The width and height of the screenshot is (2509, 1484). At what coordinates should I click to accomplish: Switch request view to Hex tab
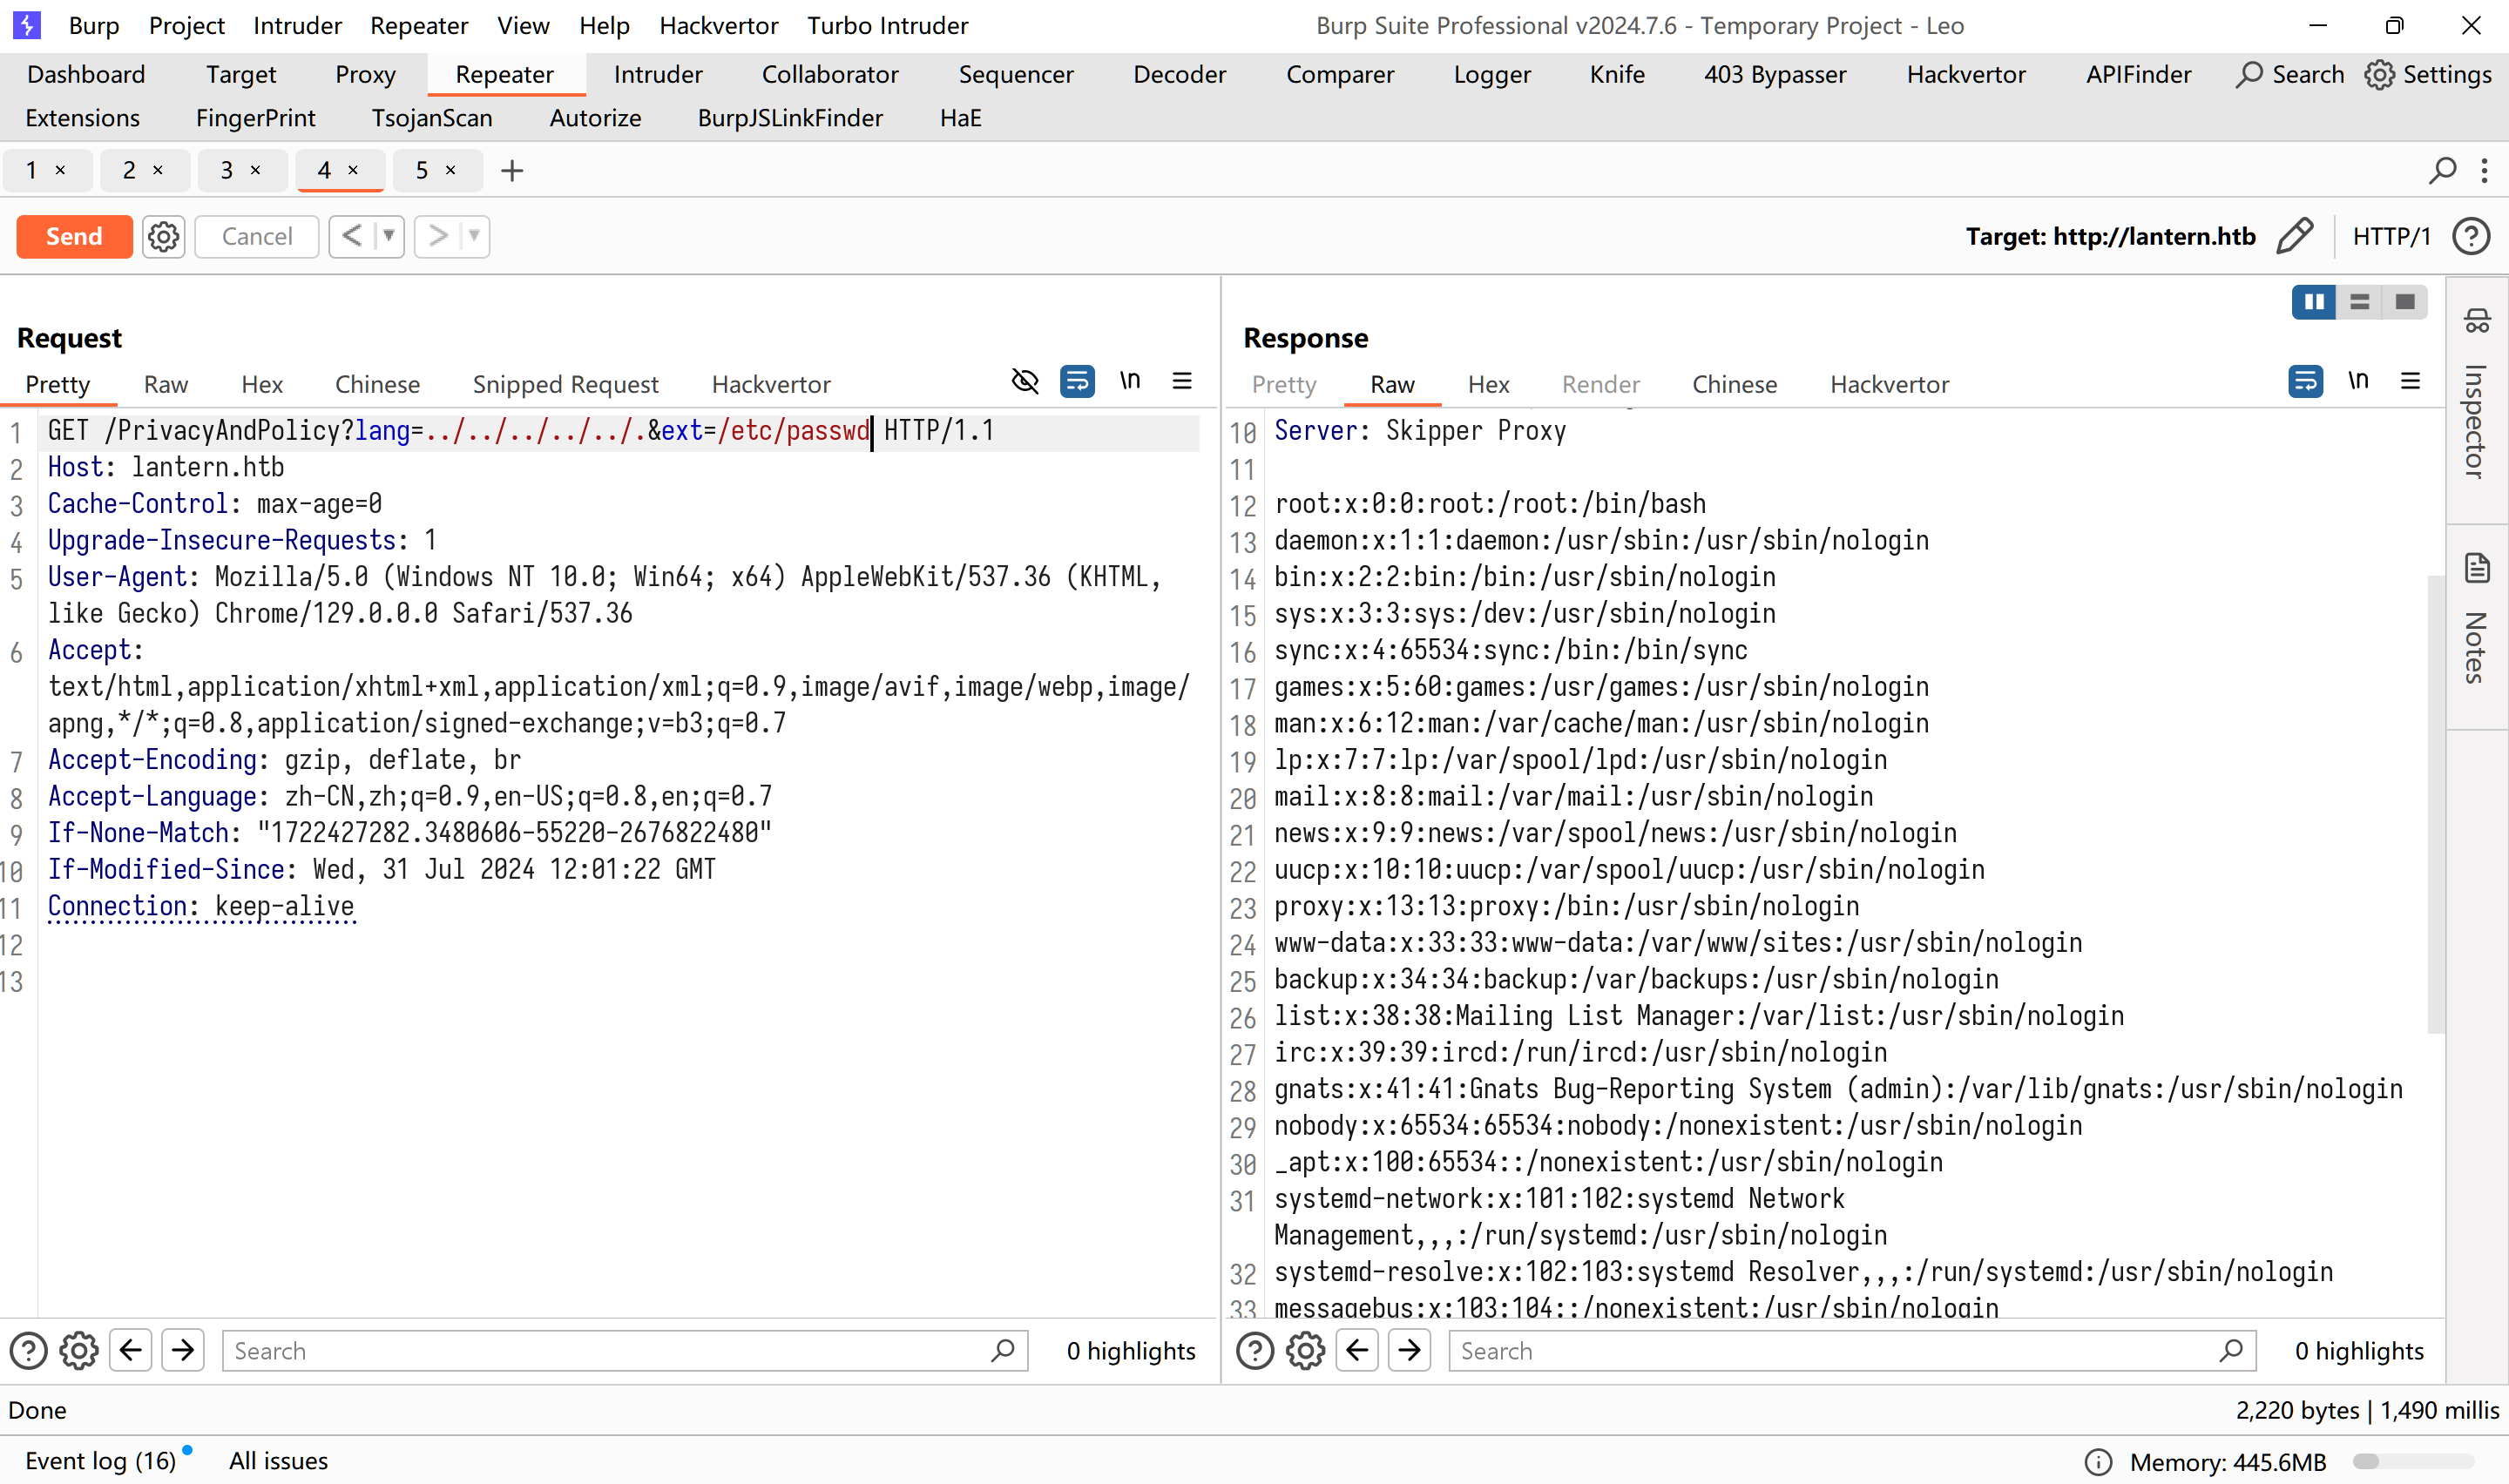pyautogui.click(x=262, y=385)
